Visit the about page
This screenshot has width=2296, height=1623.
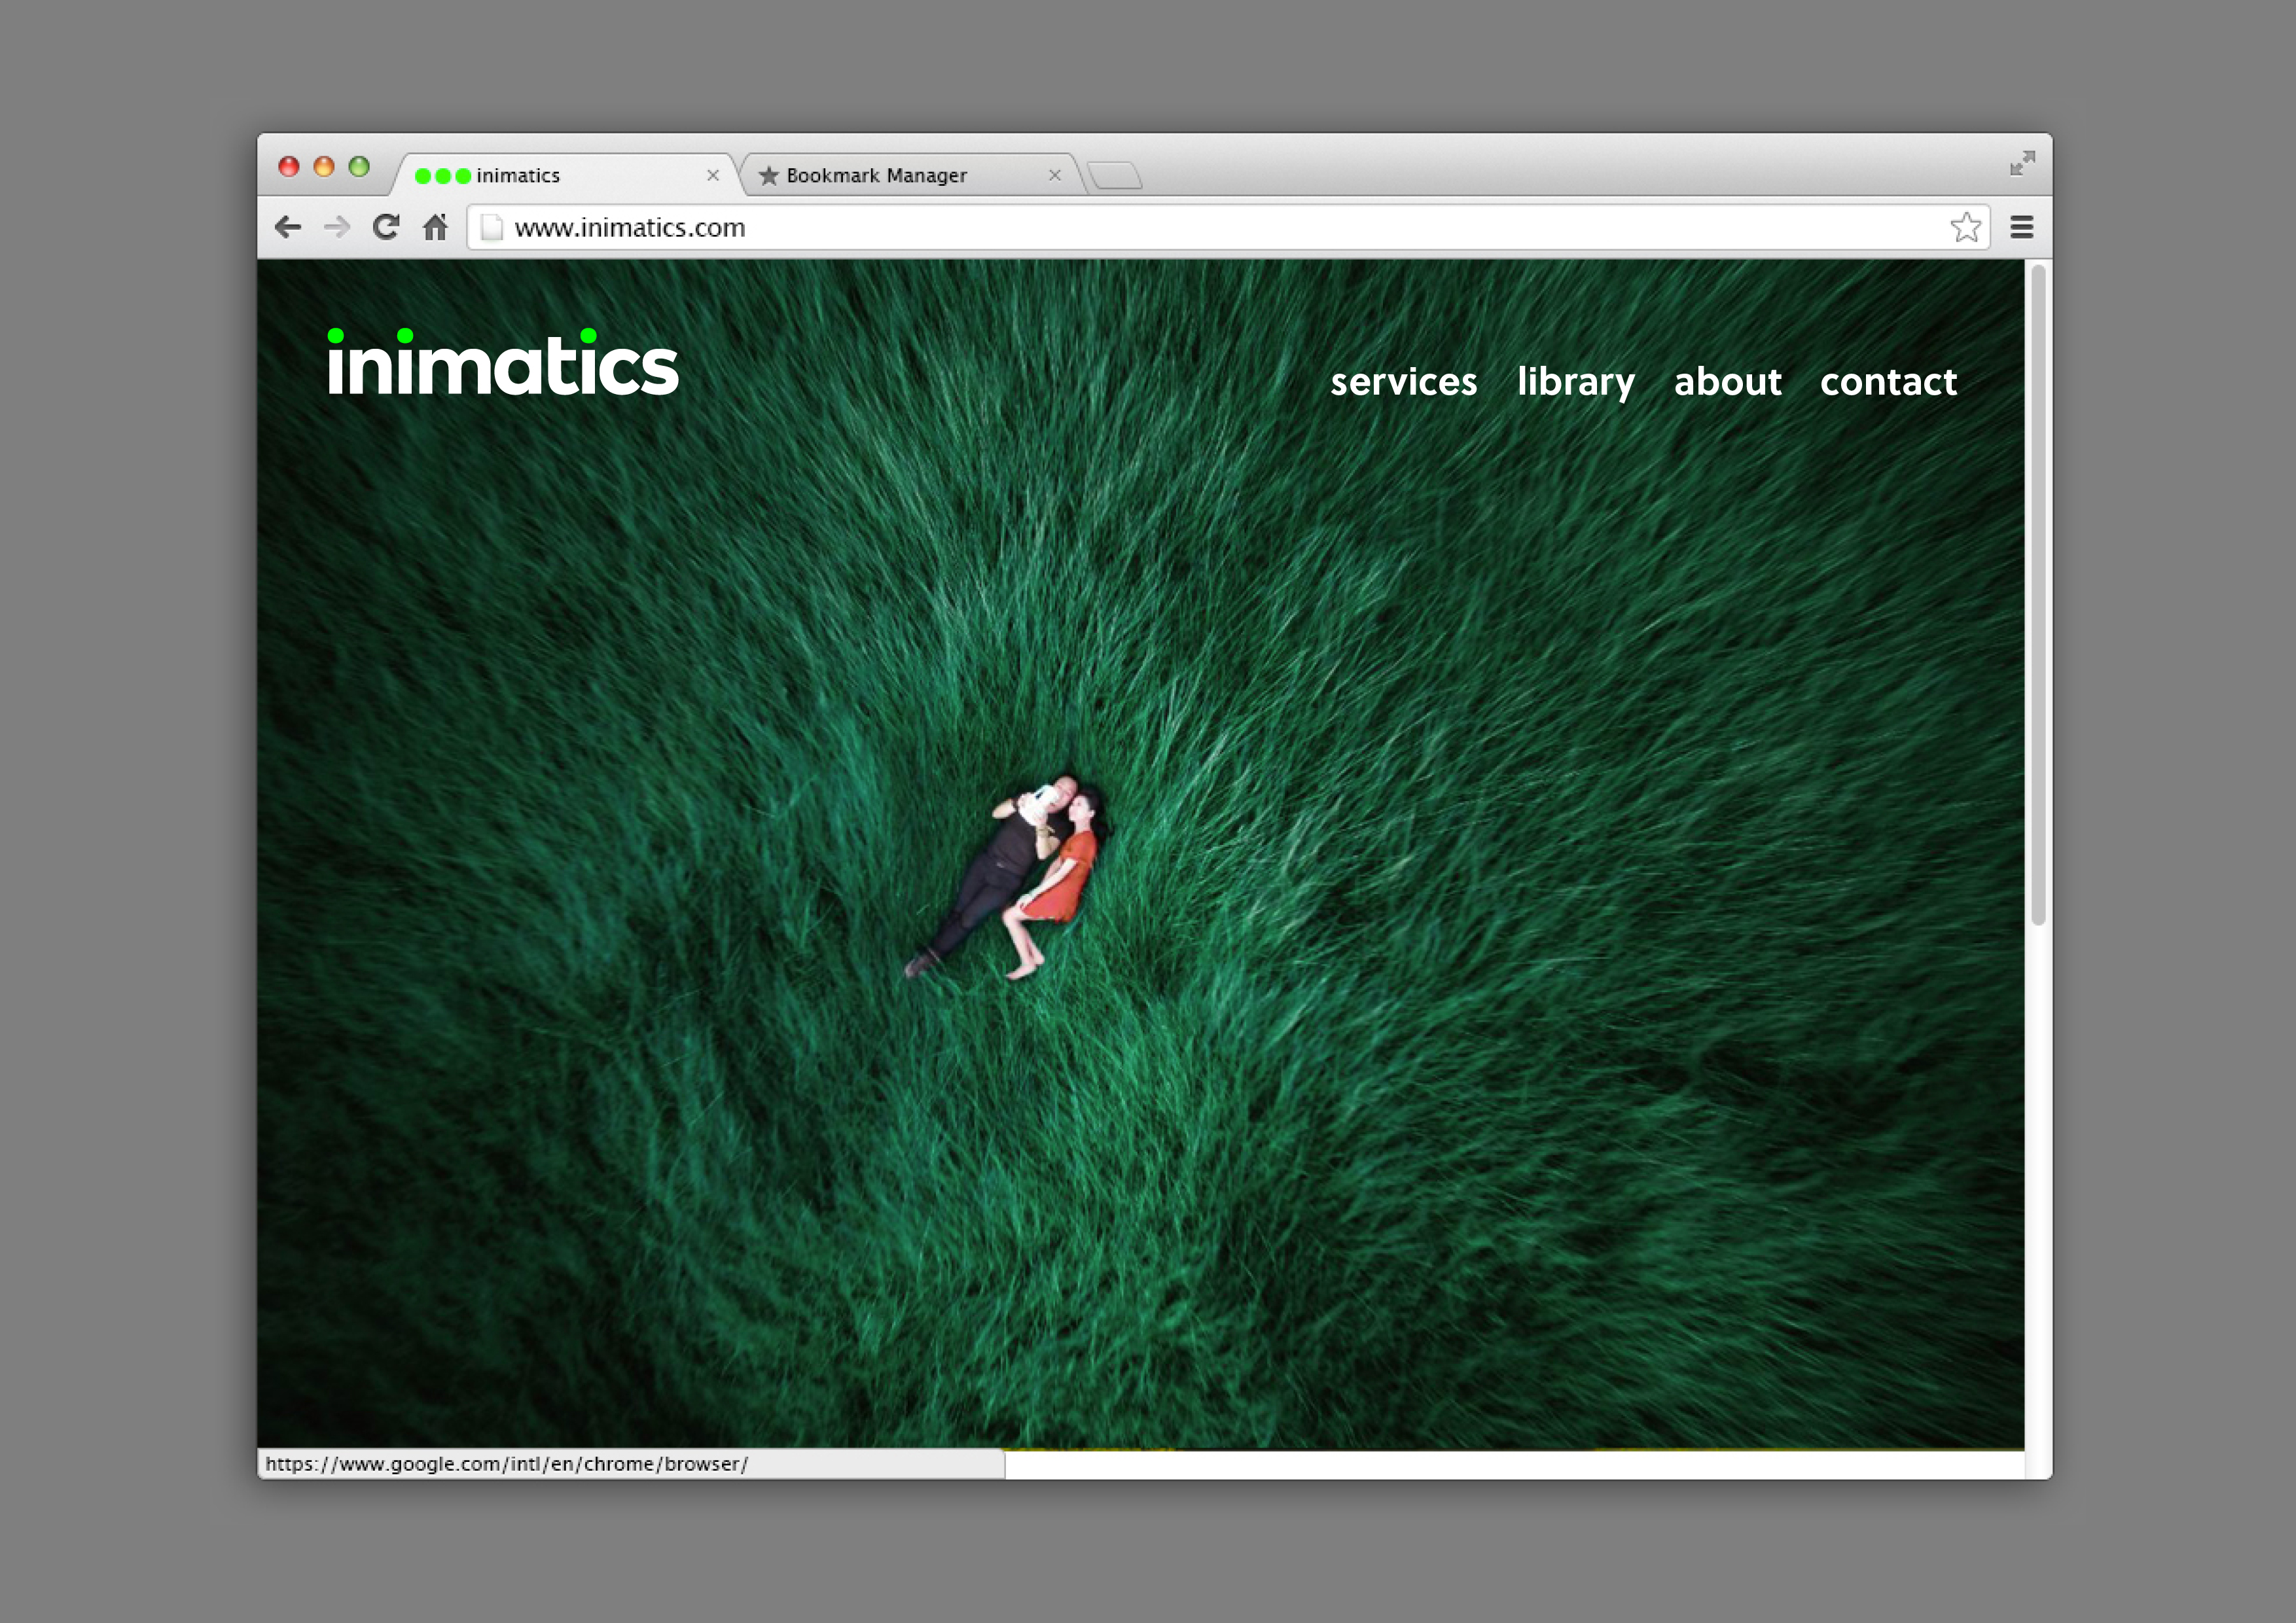click(x=1727, y=382)
